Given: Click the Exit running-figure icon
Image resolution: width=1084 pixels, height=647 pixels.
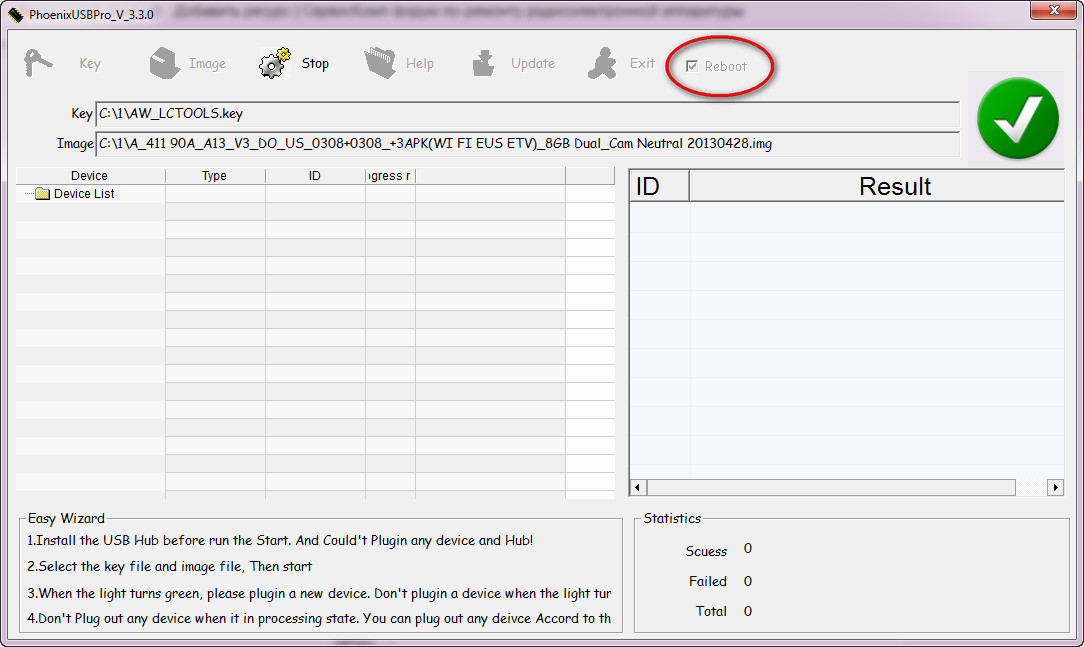Looking at the screenshot, I should pyautogui.click(x=602, y=63).
